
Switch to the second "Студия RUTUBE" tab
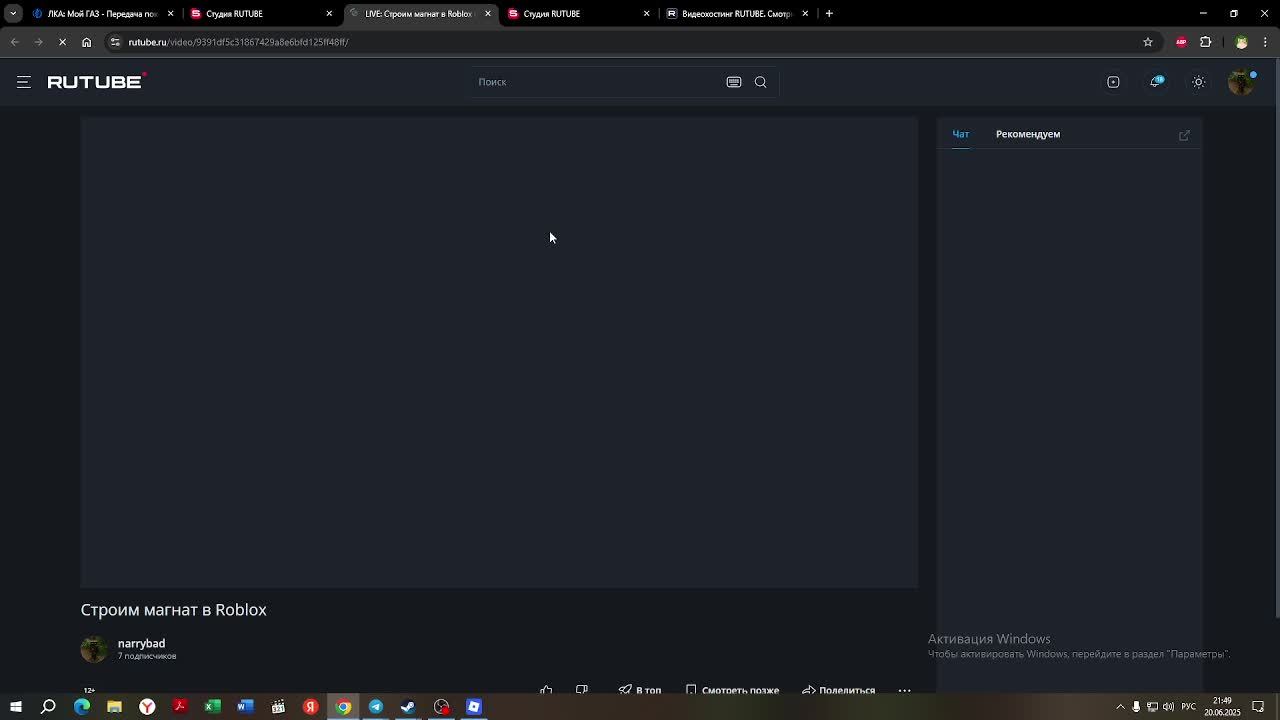578,14
